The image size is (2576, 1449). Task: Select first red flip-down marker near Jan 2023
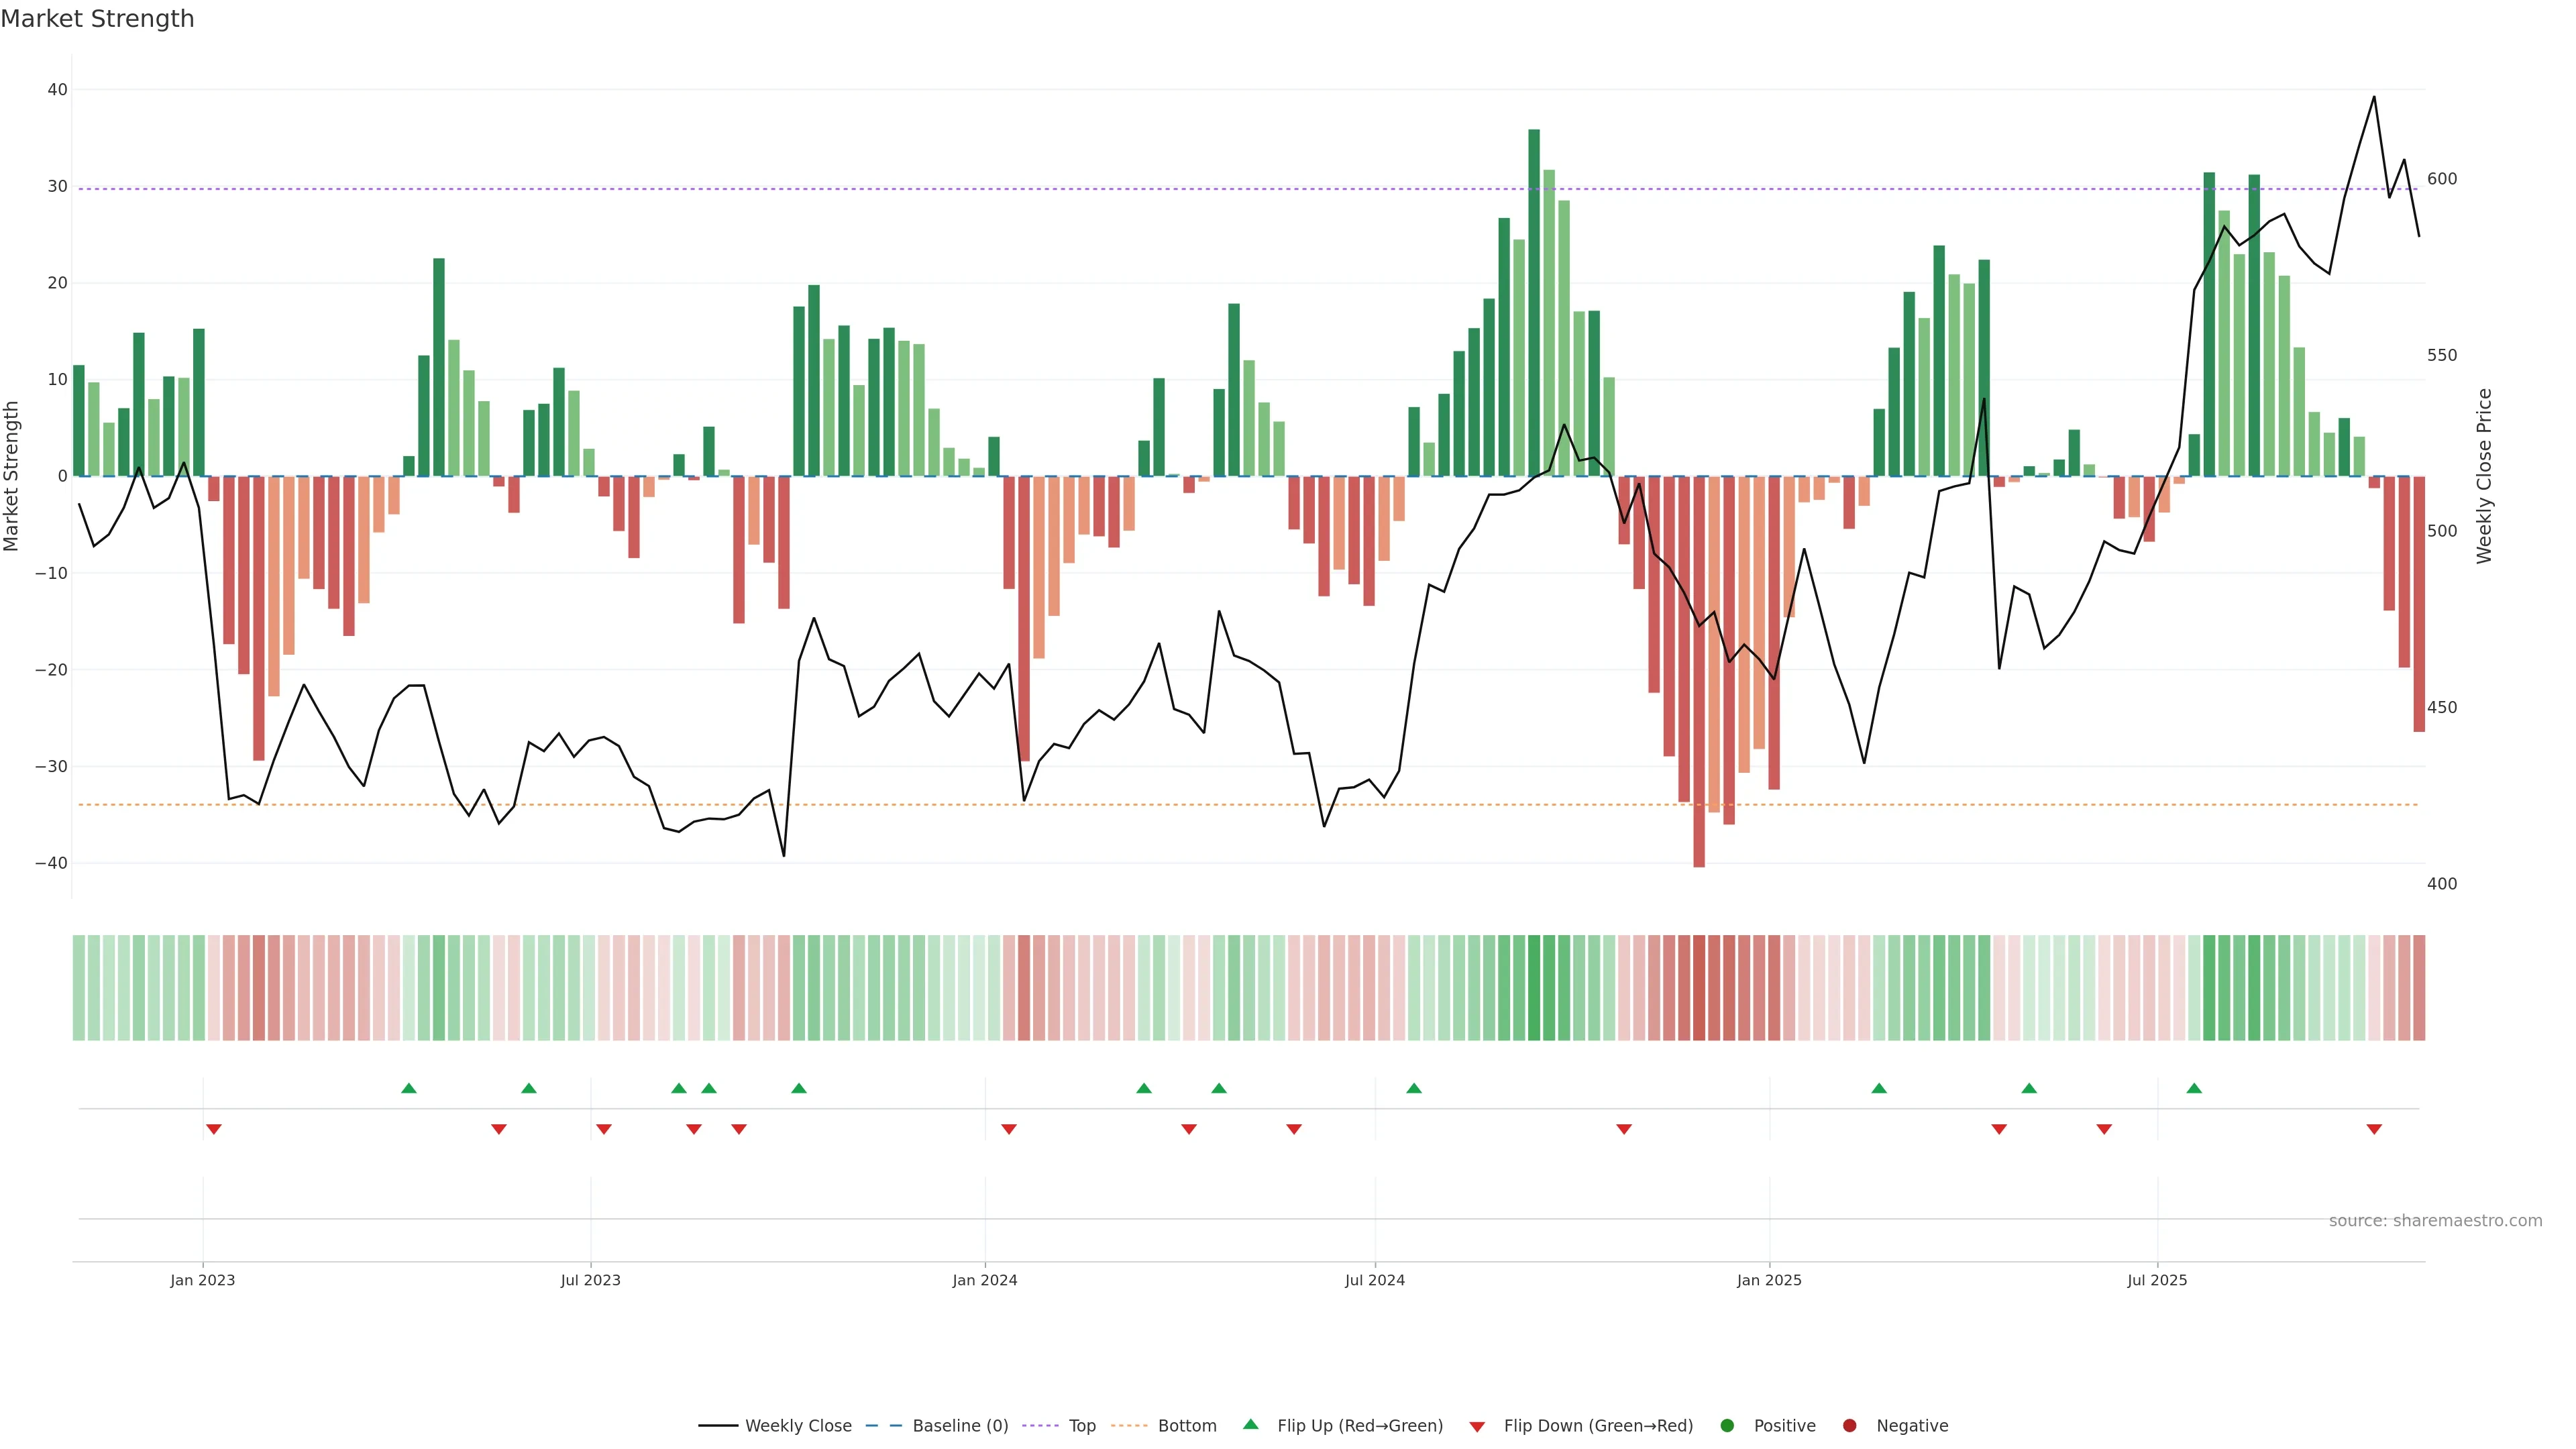pos(214,1129)
